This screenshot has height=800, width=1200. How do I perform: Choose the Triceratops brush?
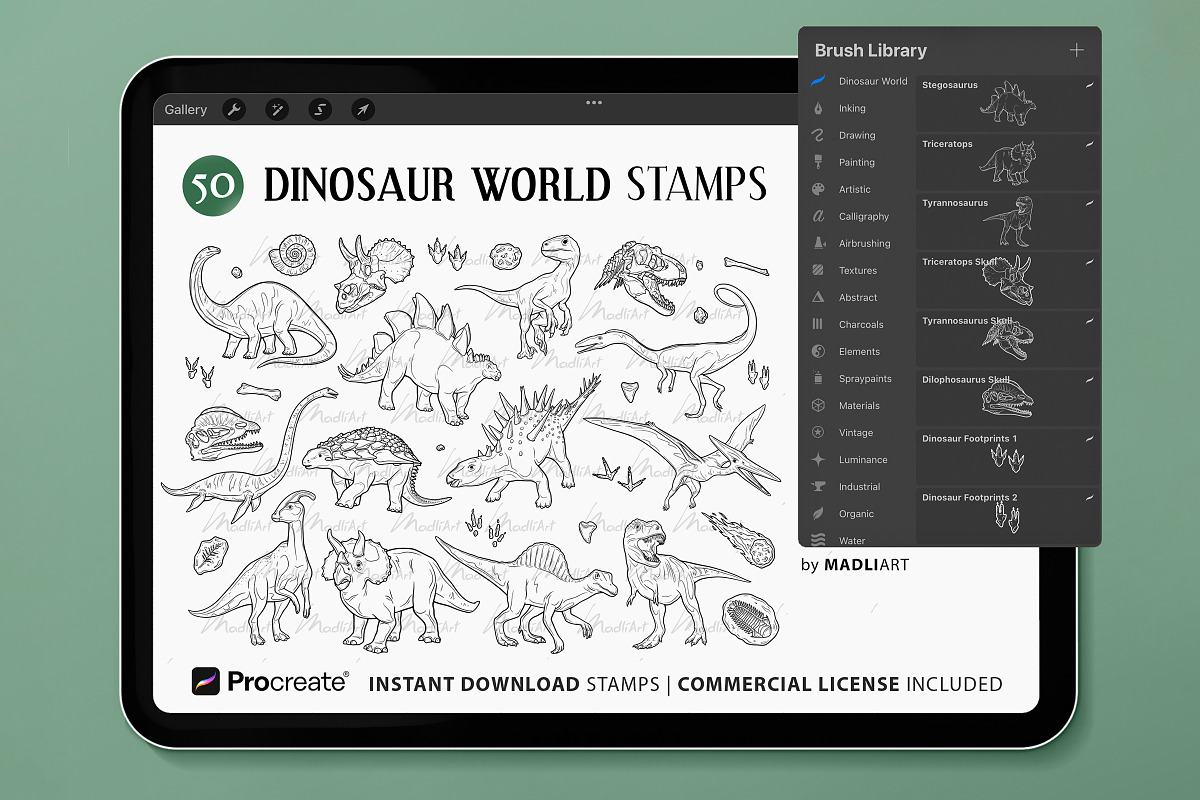(x=1008, y=162)
